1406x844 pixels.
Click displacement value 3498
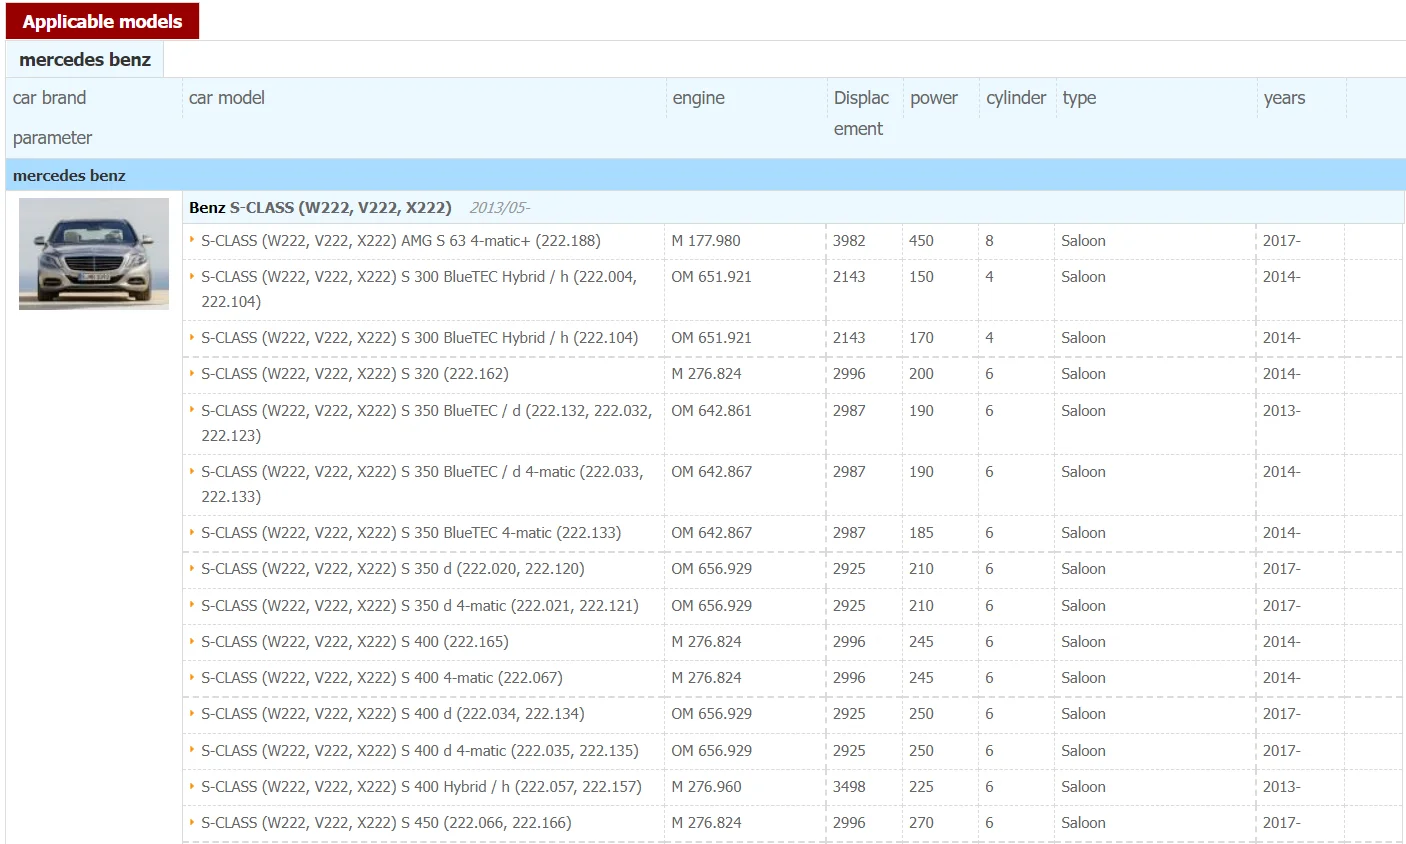coord(849,787)
